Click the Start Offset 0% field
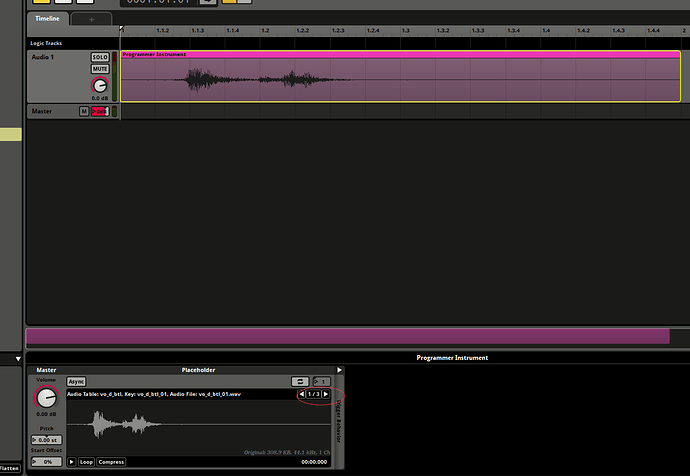Image resolution: width=690 pixels, height=476 pixels. [46, 462]
